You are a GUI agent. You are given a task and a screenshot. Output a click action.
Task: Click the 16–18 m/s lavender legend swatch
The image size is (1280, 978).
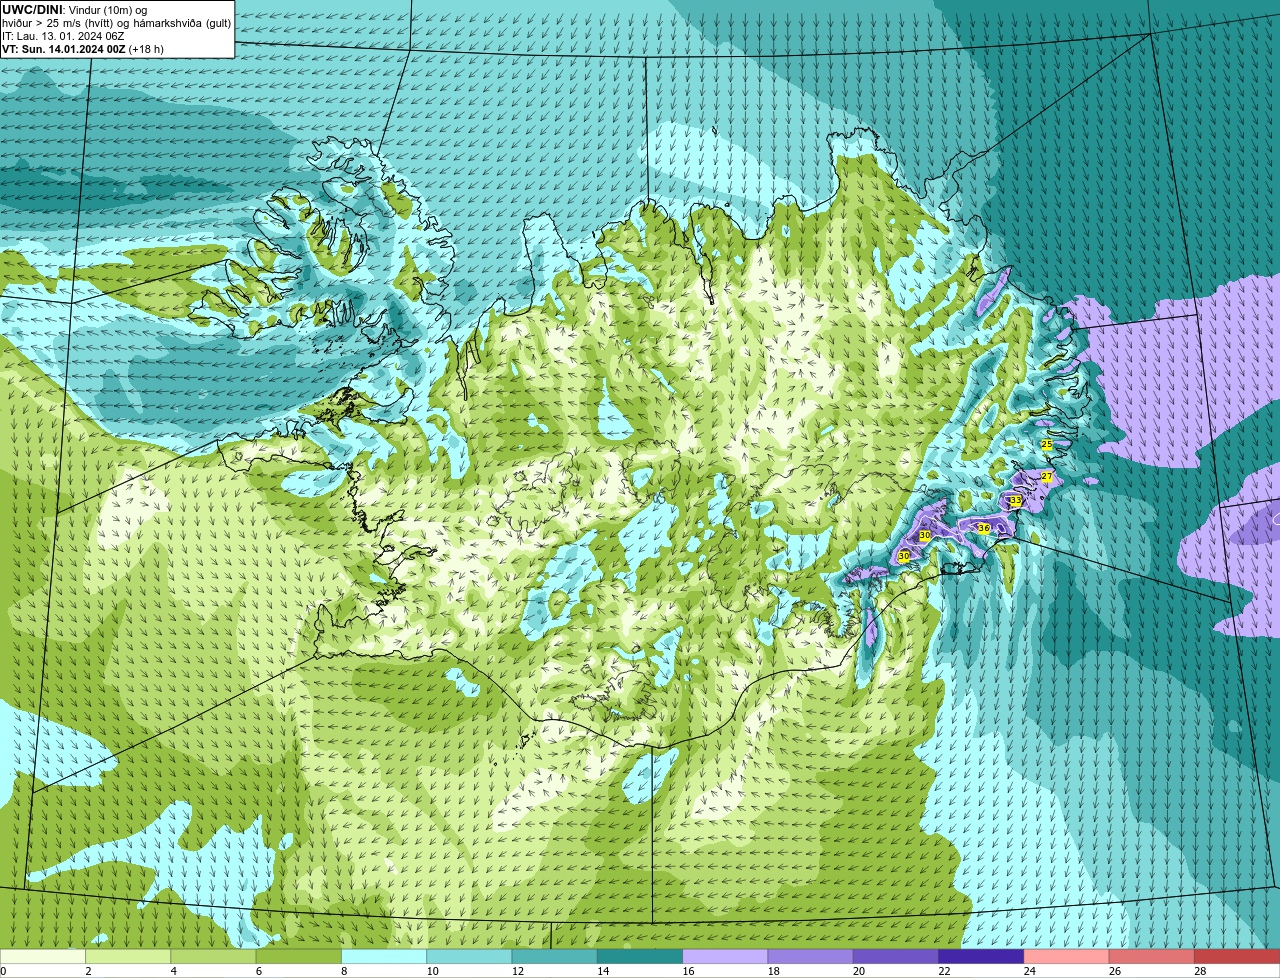(x=725, y=956)
